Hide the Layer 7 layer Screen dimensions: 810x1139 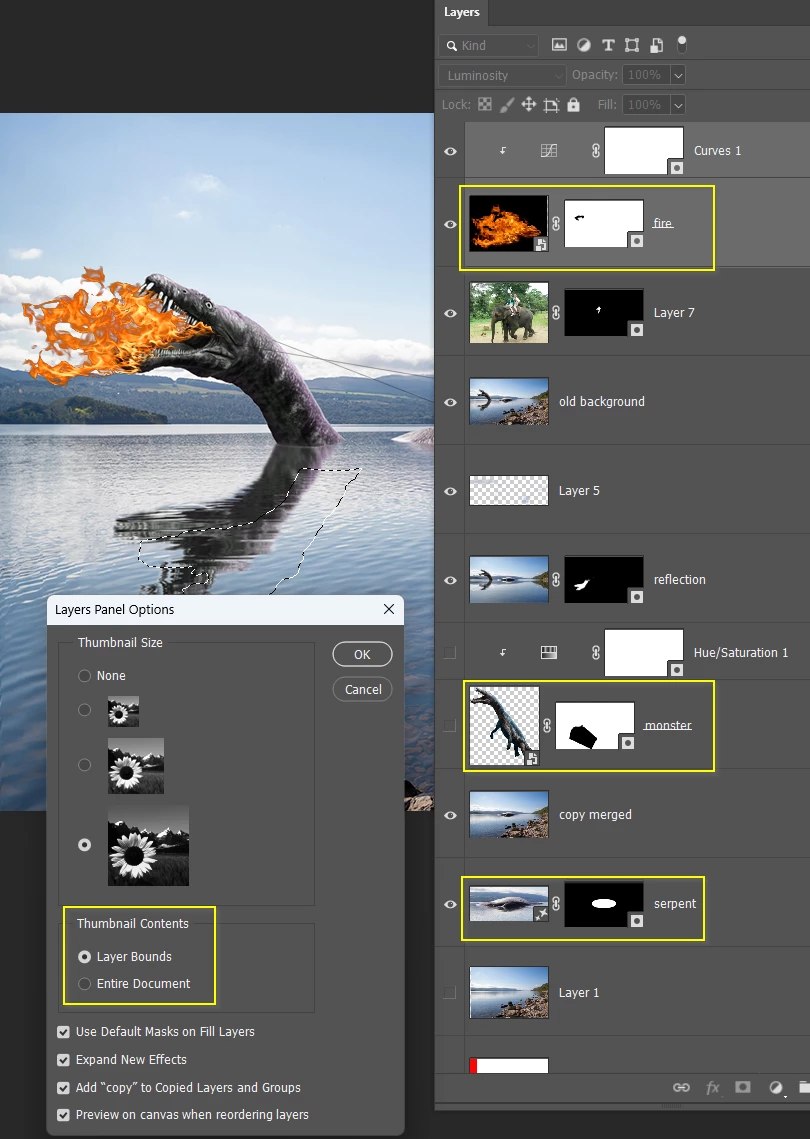450,313
